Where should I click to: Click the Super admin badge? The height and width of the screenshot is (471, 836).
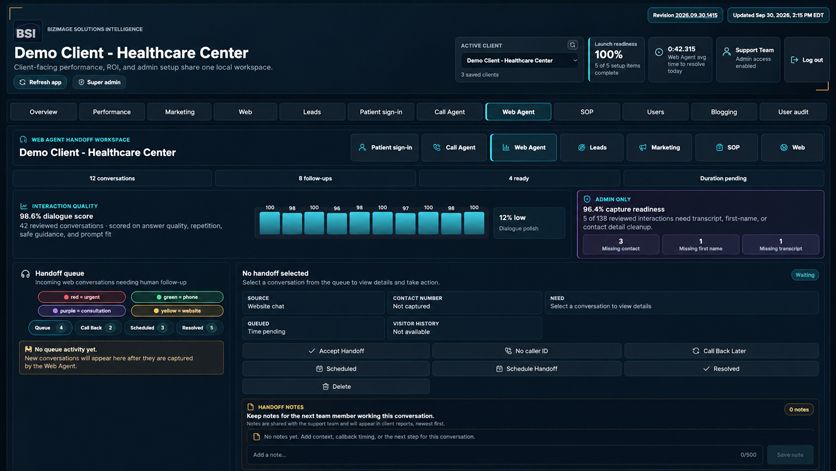99,82
